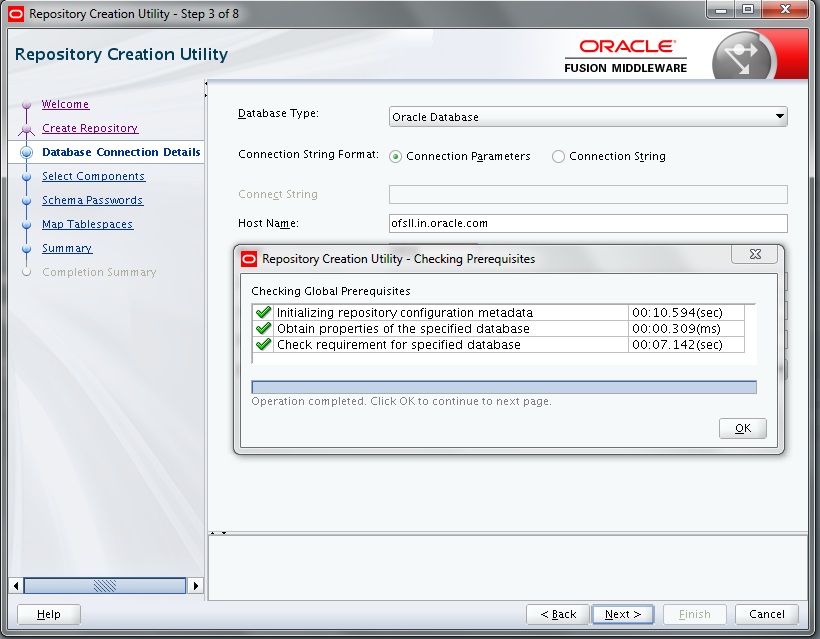Click the 'Check requirement for specified database' row
Screen dimensions: 820x639
click(498, 345)
